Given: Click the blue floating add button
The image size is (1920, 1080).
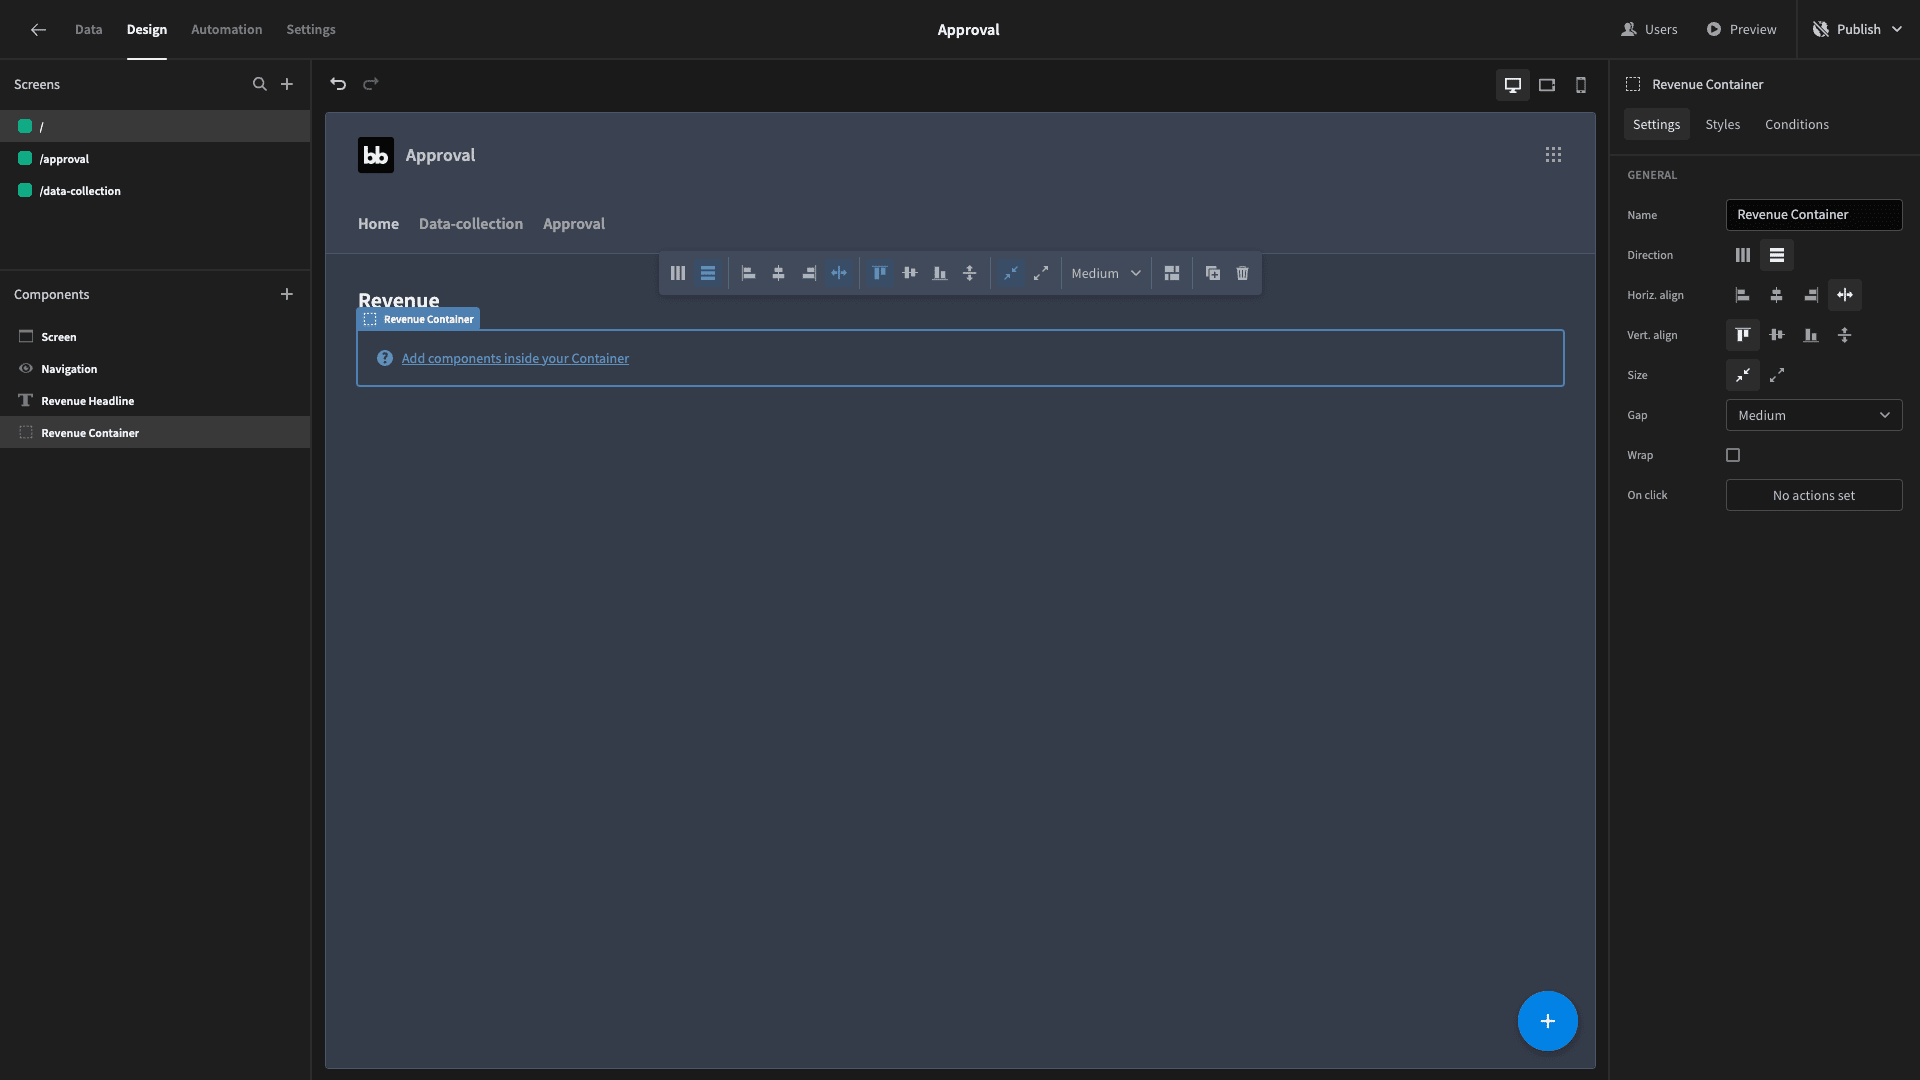Looking at the screenshot, I should point(1547,1021).
